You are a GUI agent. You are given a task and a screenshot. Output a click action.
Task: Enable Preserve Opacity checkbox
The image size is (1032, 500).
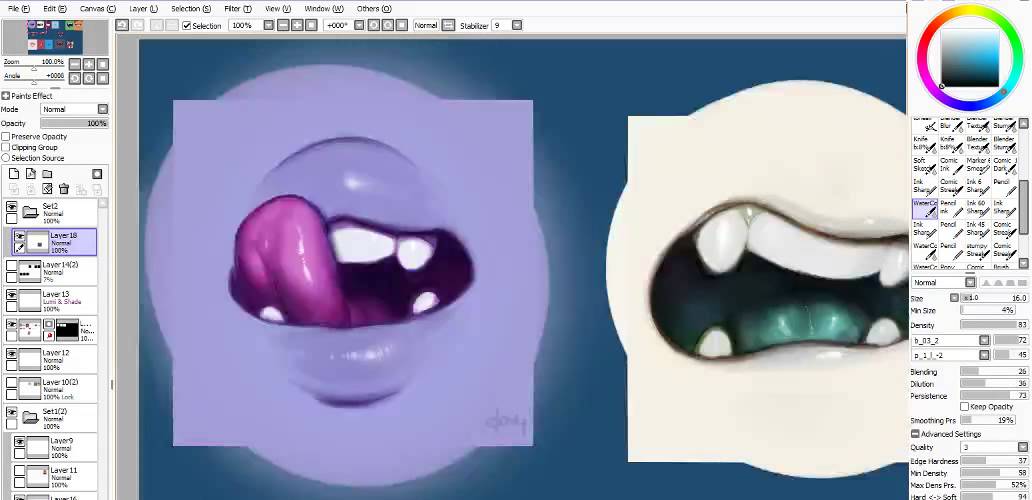pyautogui.click(x=6, y=137)
